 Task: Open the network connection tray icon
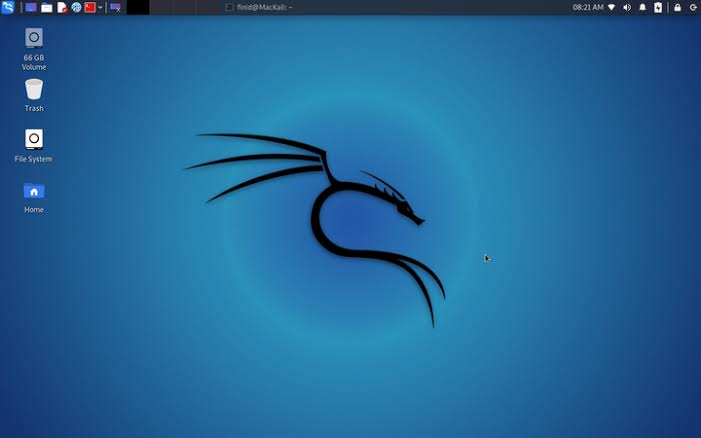coord(612,8)
